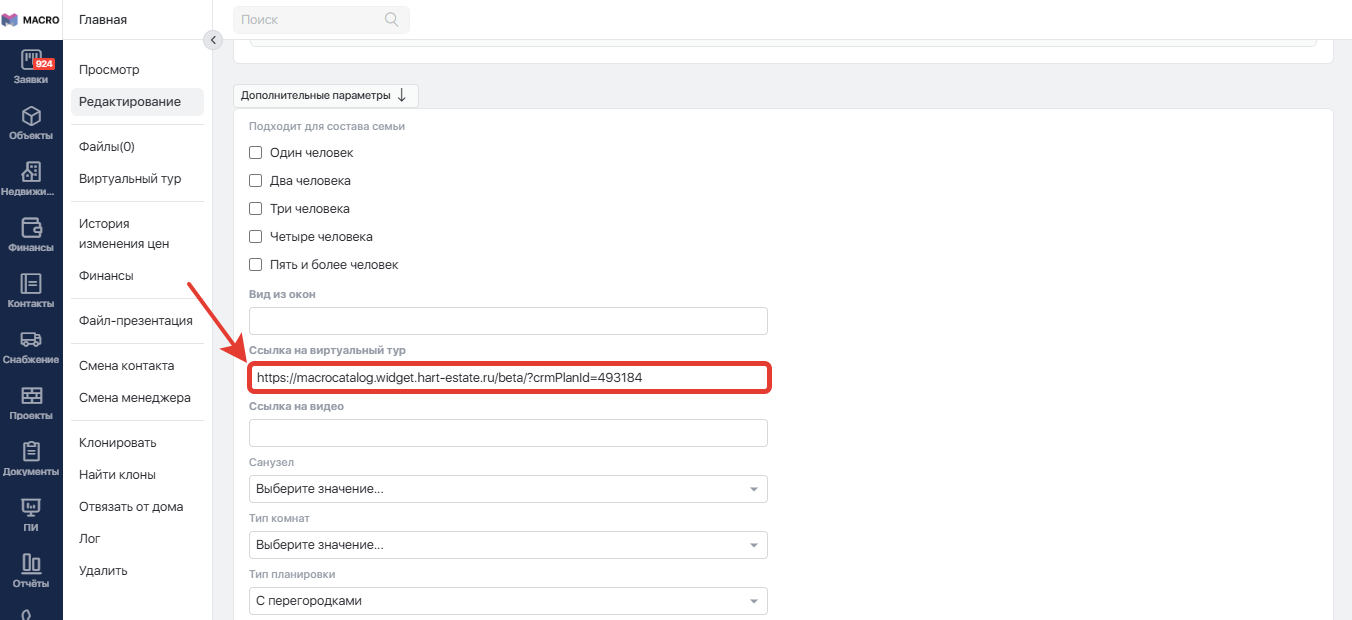1352x620 pixels.
Task: Open the Документы clipboard icon
Action: 31,452
